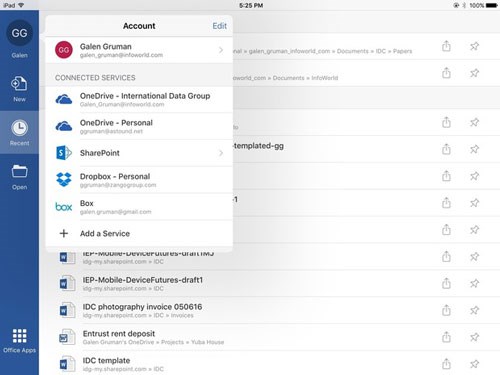Click Add a Service
This screenshot has height=375, width=500.
point(139,233)
